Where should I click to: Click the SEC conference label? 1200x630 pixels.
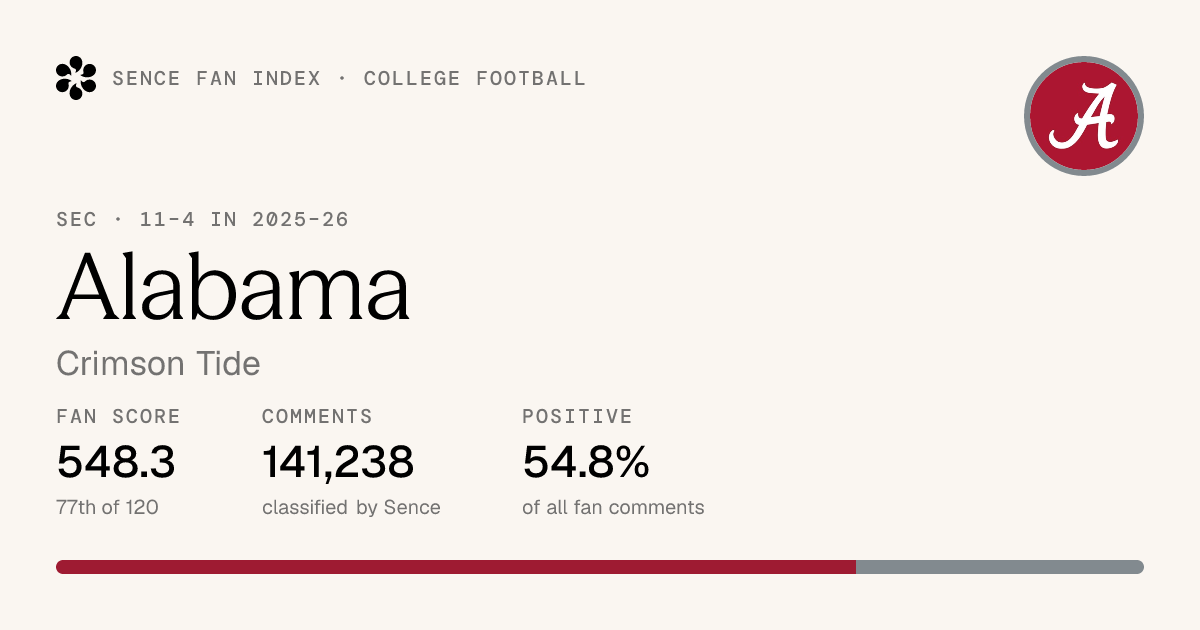77,220
